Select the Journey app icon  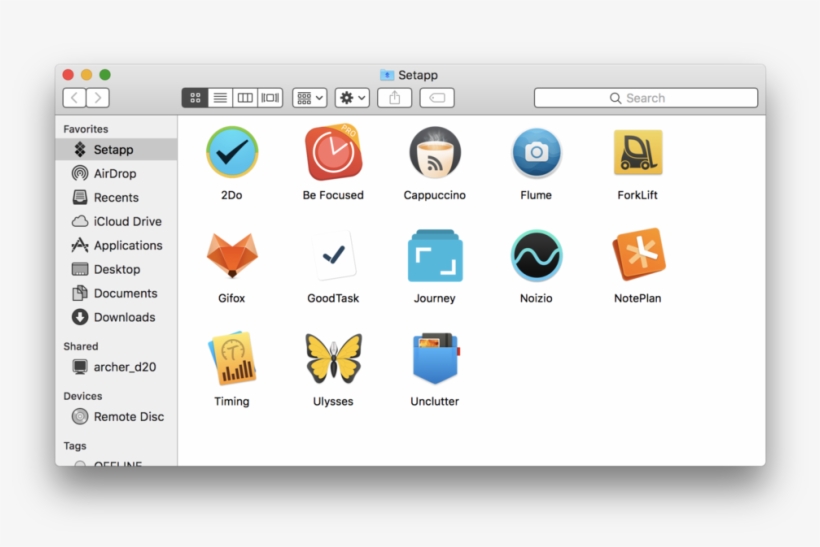pyautogui.click(x=435, y=255)
